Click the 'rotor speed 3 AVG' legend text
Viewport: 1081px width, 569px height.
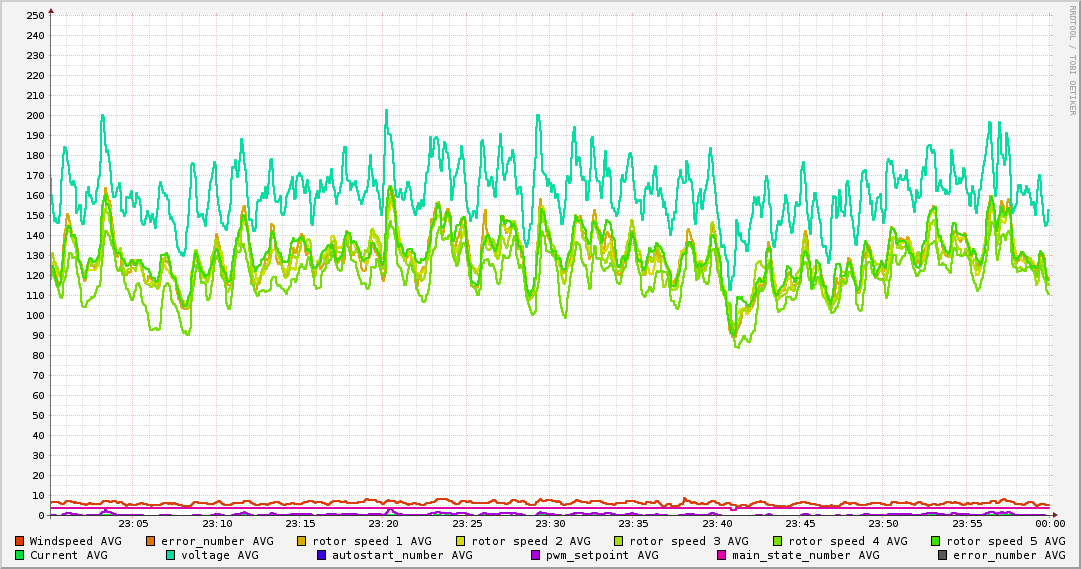pyautogui.click(x=689, y=542)
